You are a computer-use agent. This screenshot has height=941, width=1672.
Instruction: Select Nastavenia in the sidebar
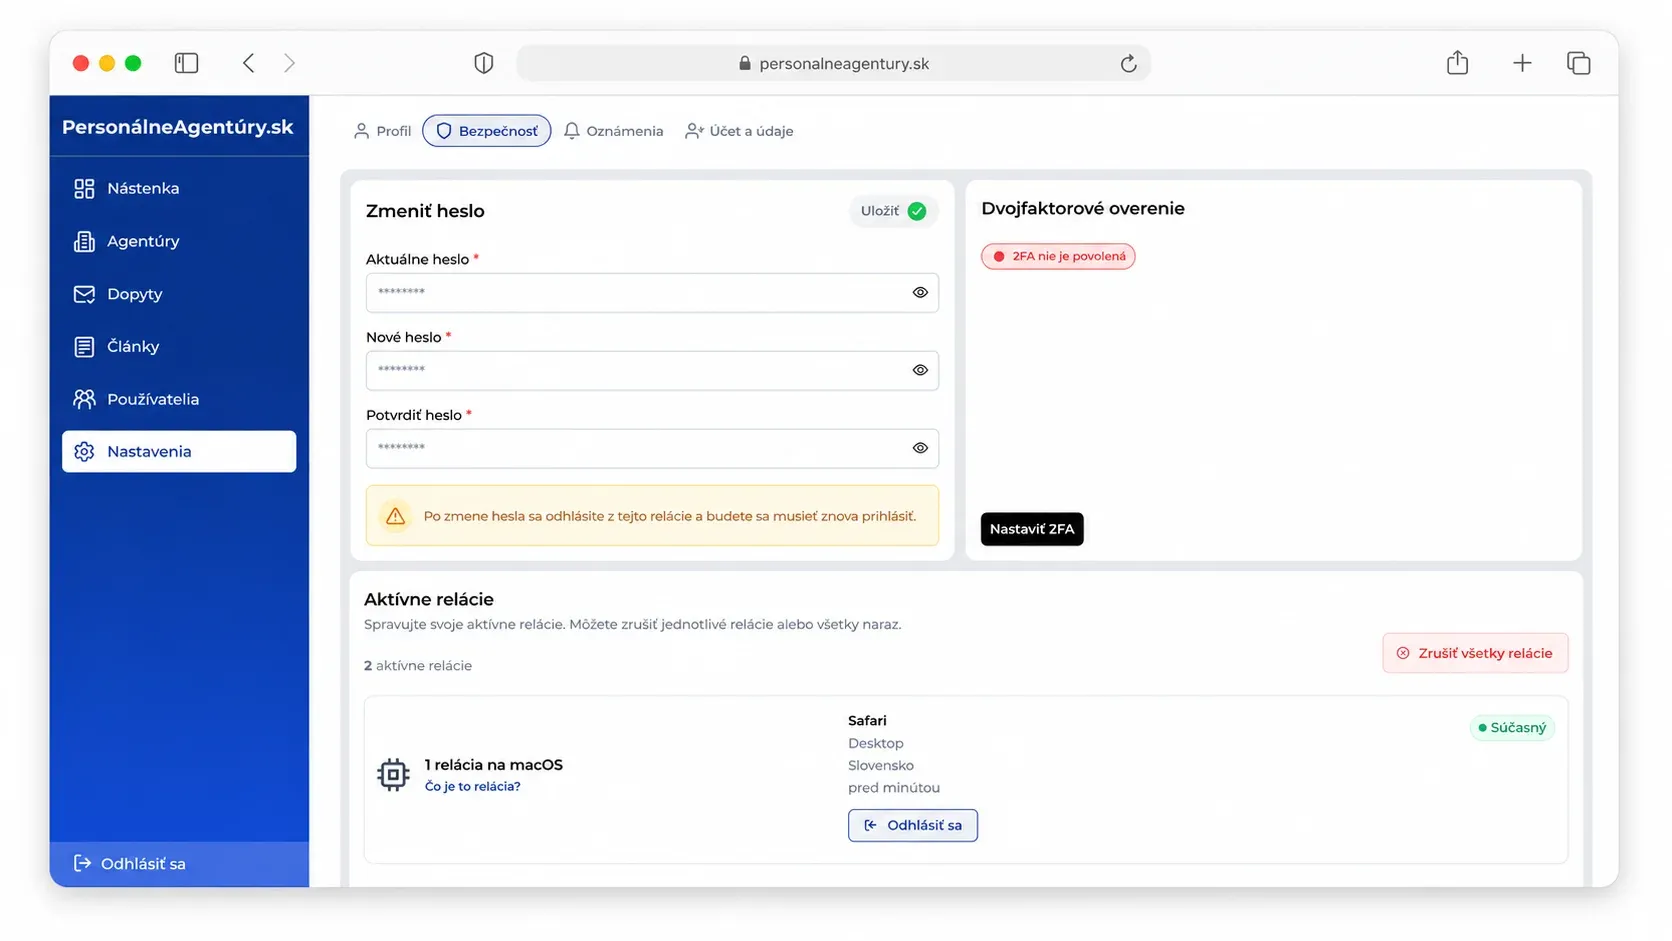pyautogui.click(x=179, y=451)
